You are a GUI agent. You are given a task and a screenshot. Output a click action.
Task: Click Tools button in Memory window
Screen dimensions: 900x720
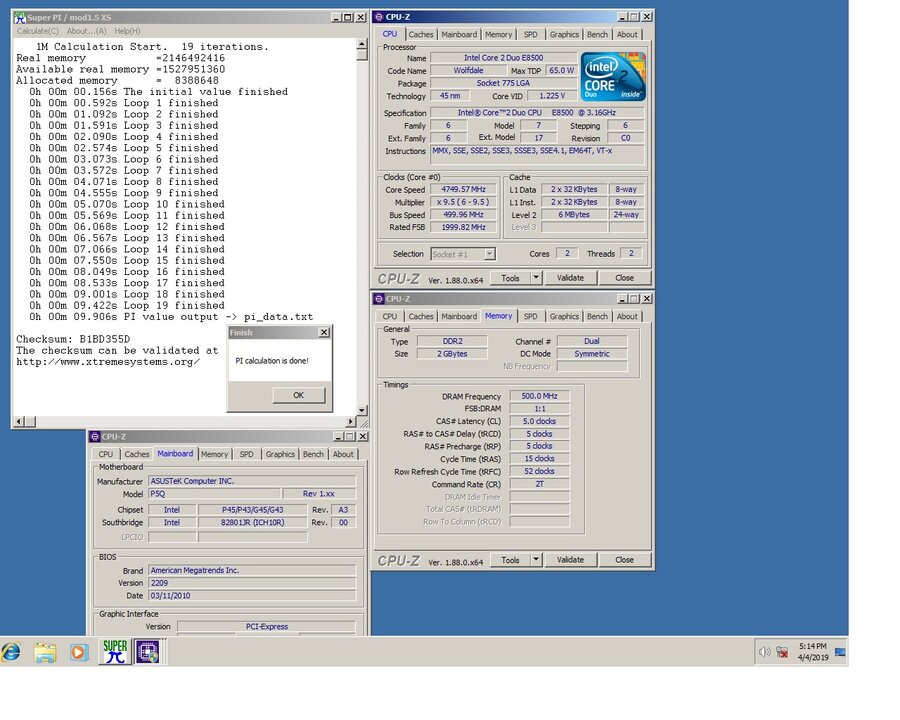510,560
